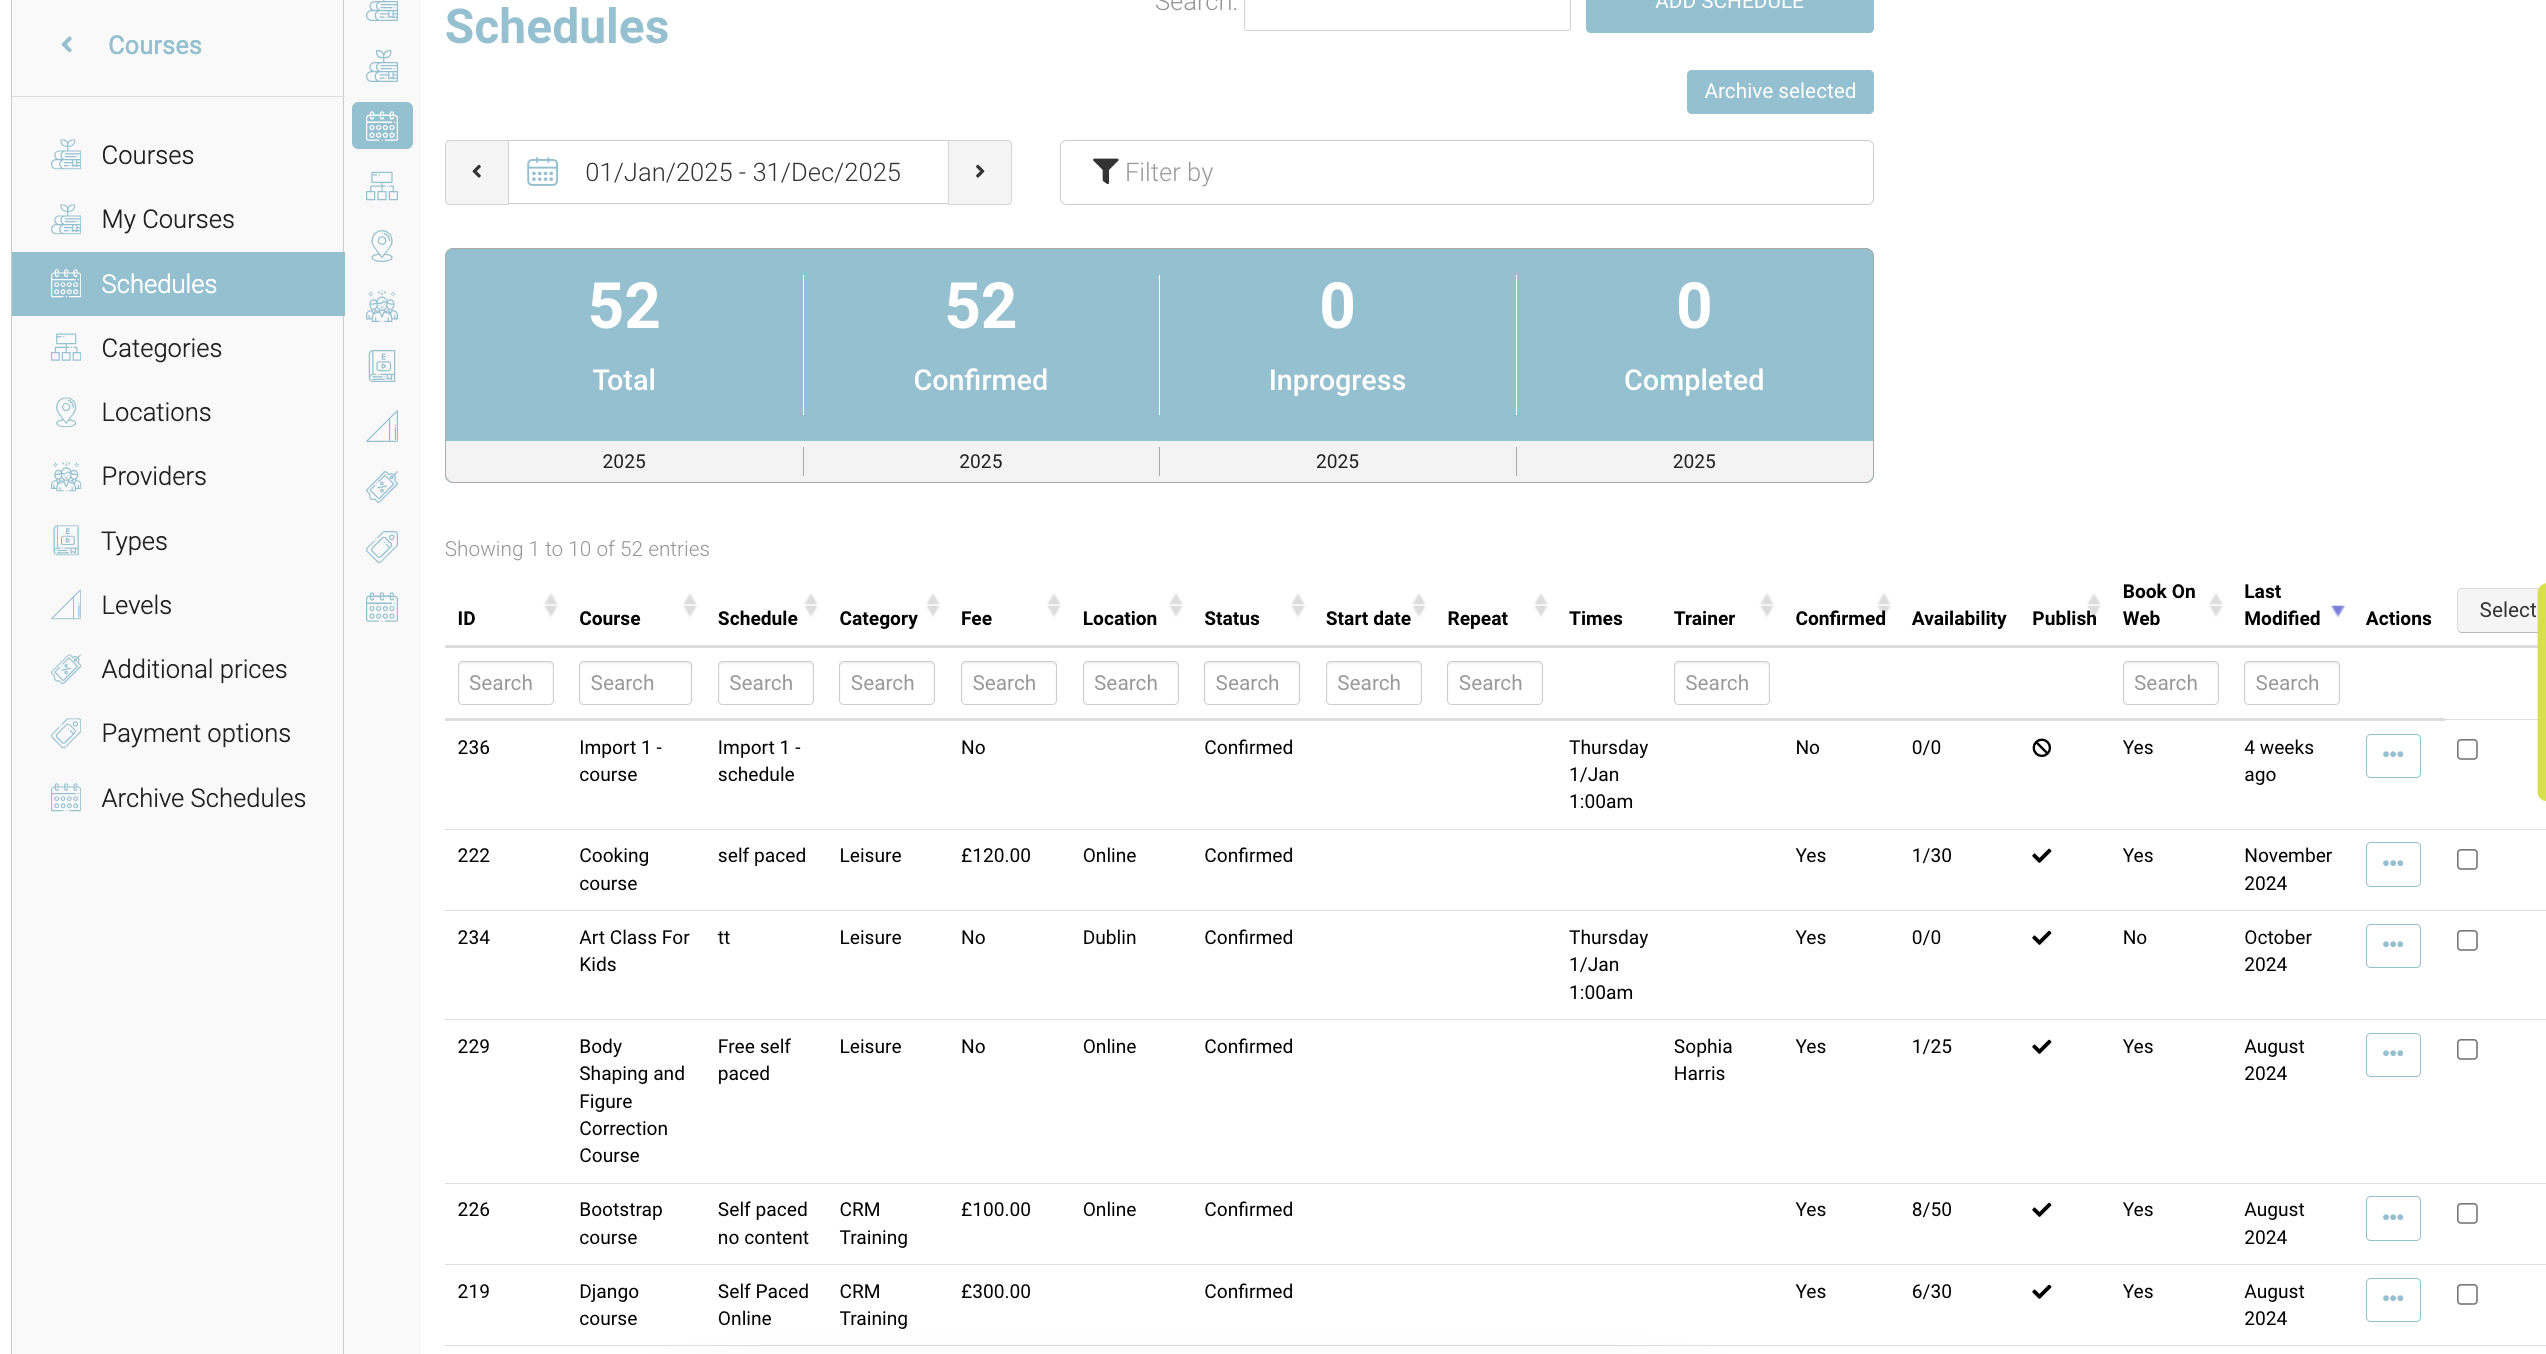The image size is (2546, 1354).
Task: Click the Course column search field
Action: coord(634,683)
